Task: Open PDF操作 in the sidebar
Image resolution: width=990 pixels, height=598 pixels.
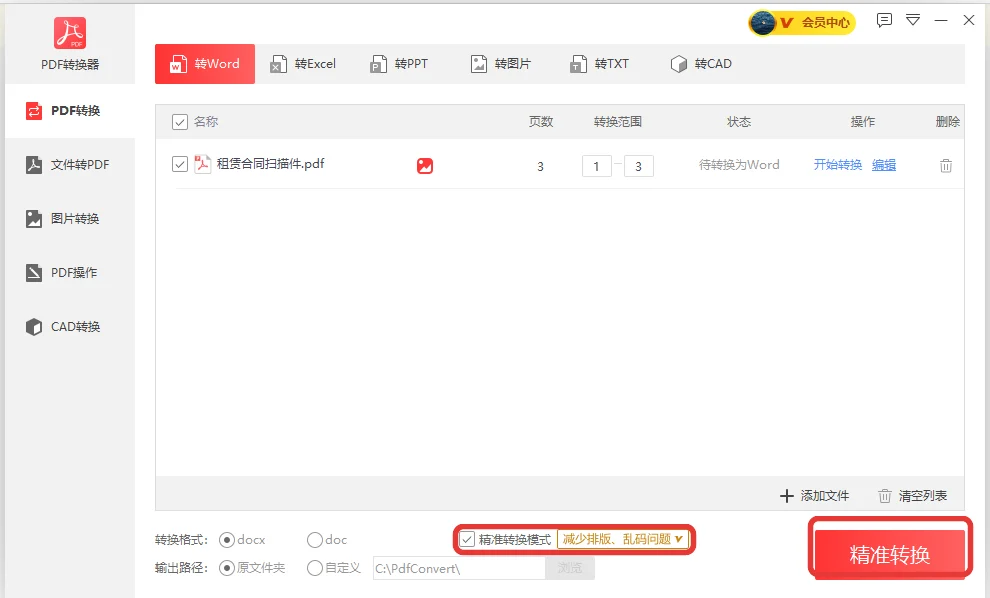Action: click(70, 273)
